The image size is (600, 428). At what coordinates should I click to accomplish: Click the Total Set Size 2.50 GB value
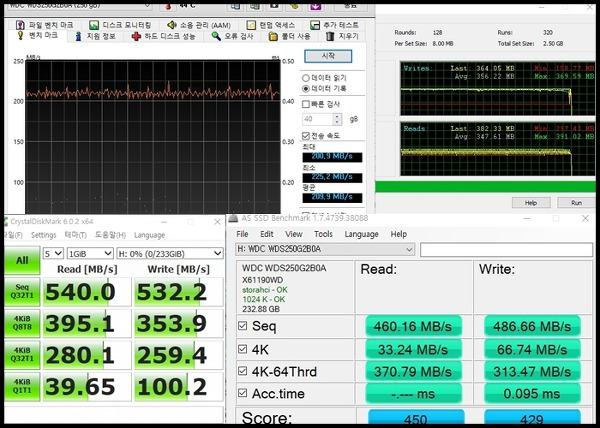pyautogui.click(x=553, y=44)
